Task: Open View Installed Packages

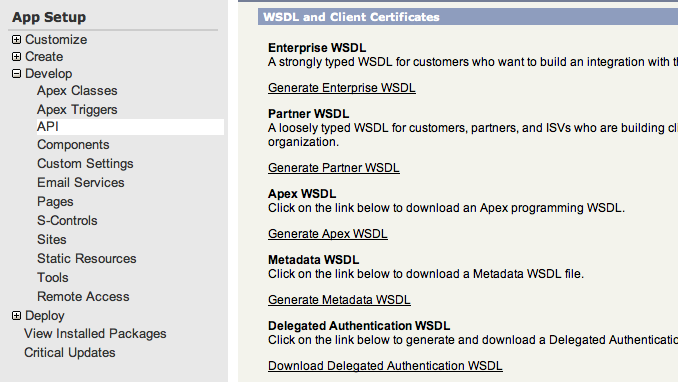Action: pos(95,334)
